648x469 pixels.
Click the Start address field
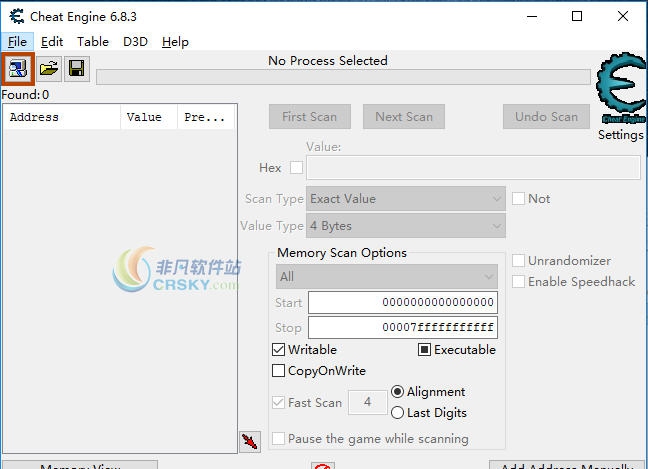click(x=403, y=302)
